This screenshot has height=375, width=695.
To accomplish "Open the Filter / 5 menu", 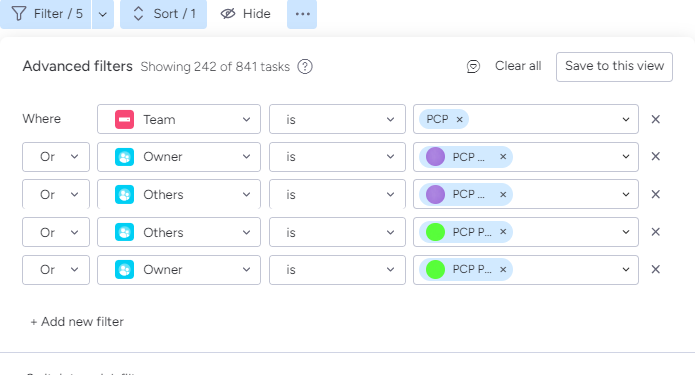I will coord(46,14).
